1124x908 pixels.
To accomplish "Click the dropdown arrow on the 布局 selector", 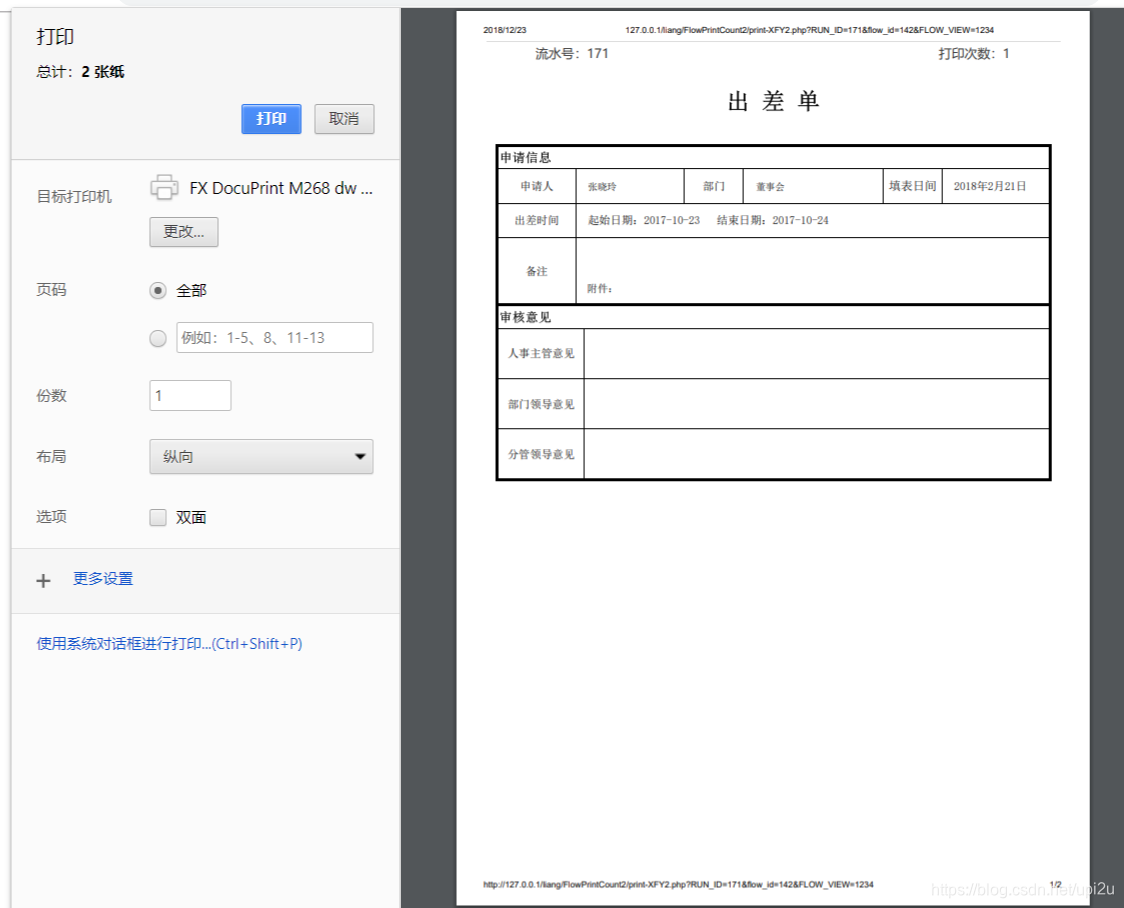I will 360,457.
